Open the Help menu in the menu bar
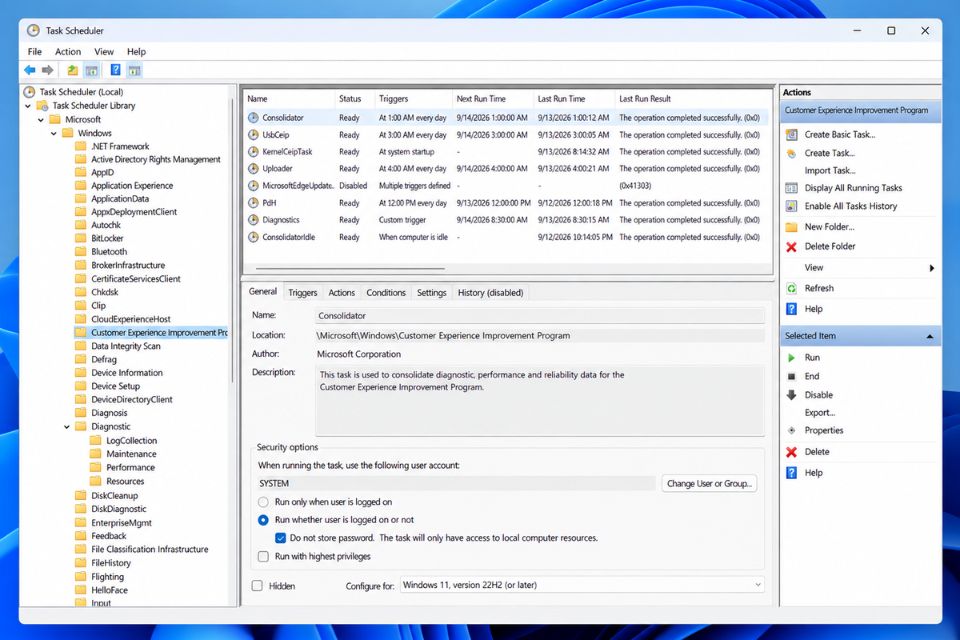 coord(136,52)
